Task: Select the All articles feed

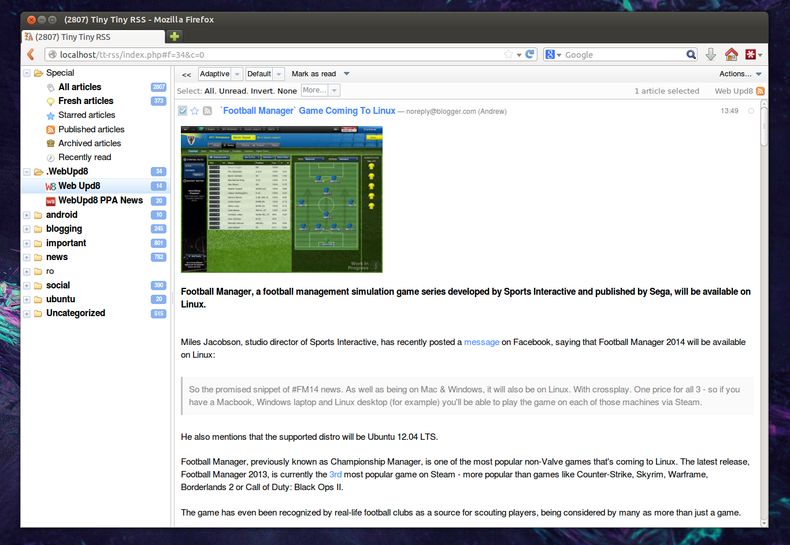Action: (x=80, y=87)
